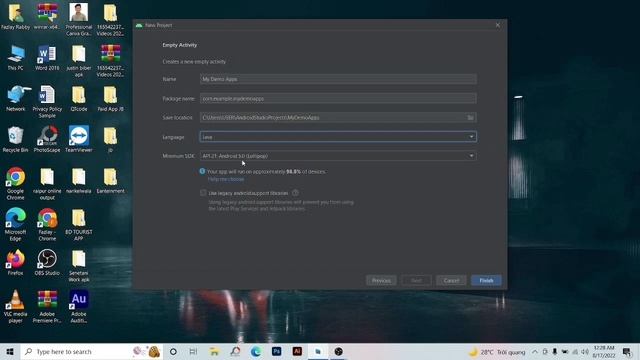The width and height of the screenshot is (640, 360).
Task: Open the BD TOURIST APP folder
Action: click(x=79, y=224)
